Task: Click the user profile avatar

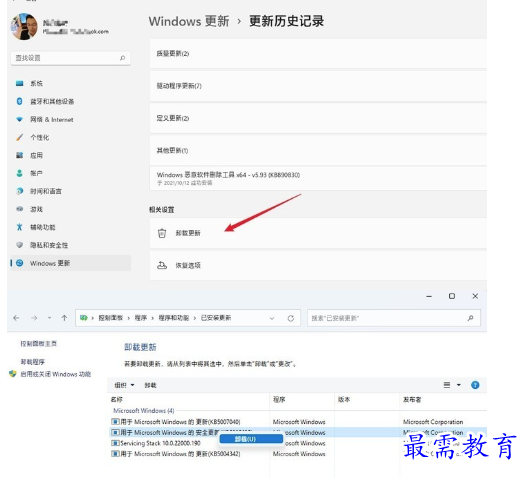Action: point(24,27)
